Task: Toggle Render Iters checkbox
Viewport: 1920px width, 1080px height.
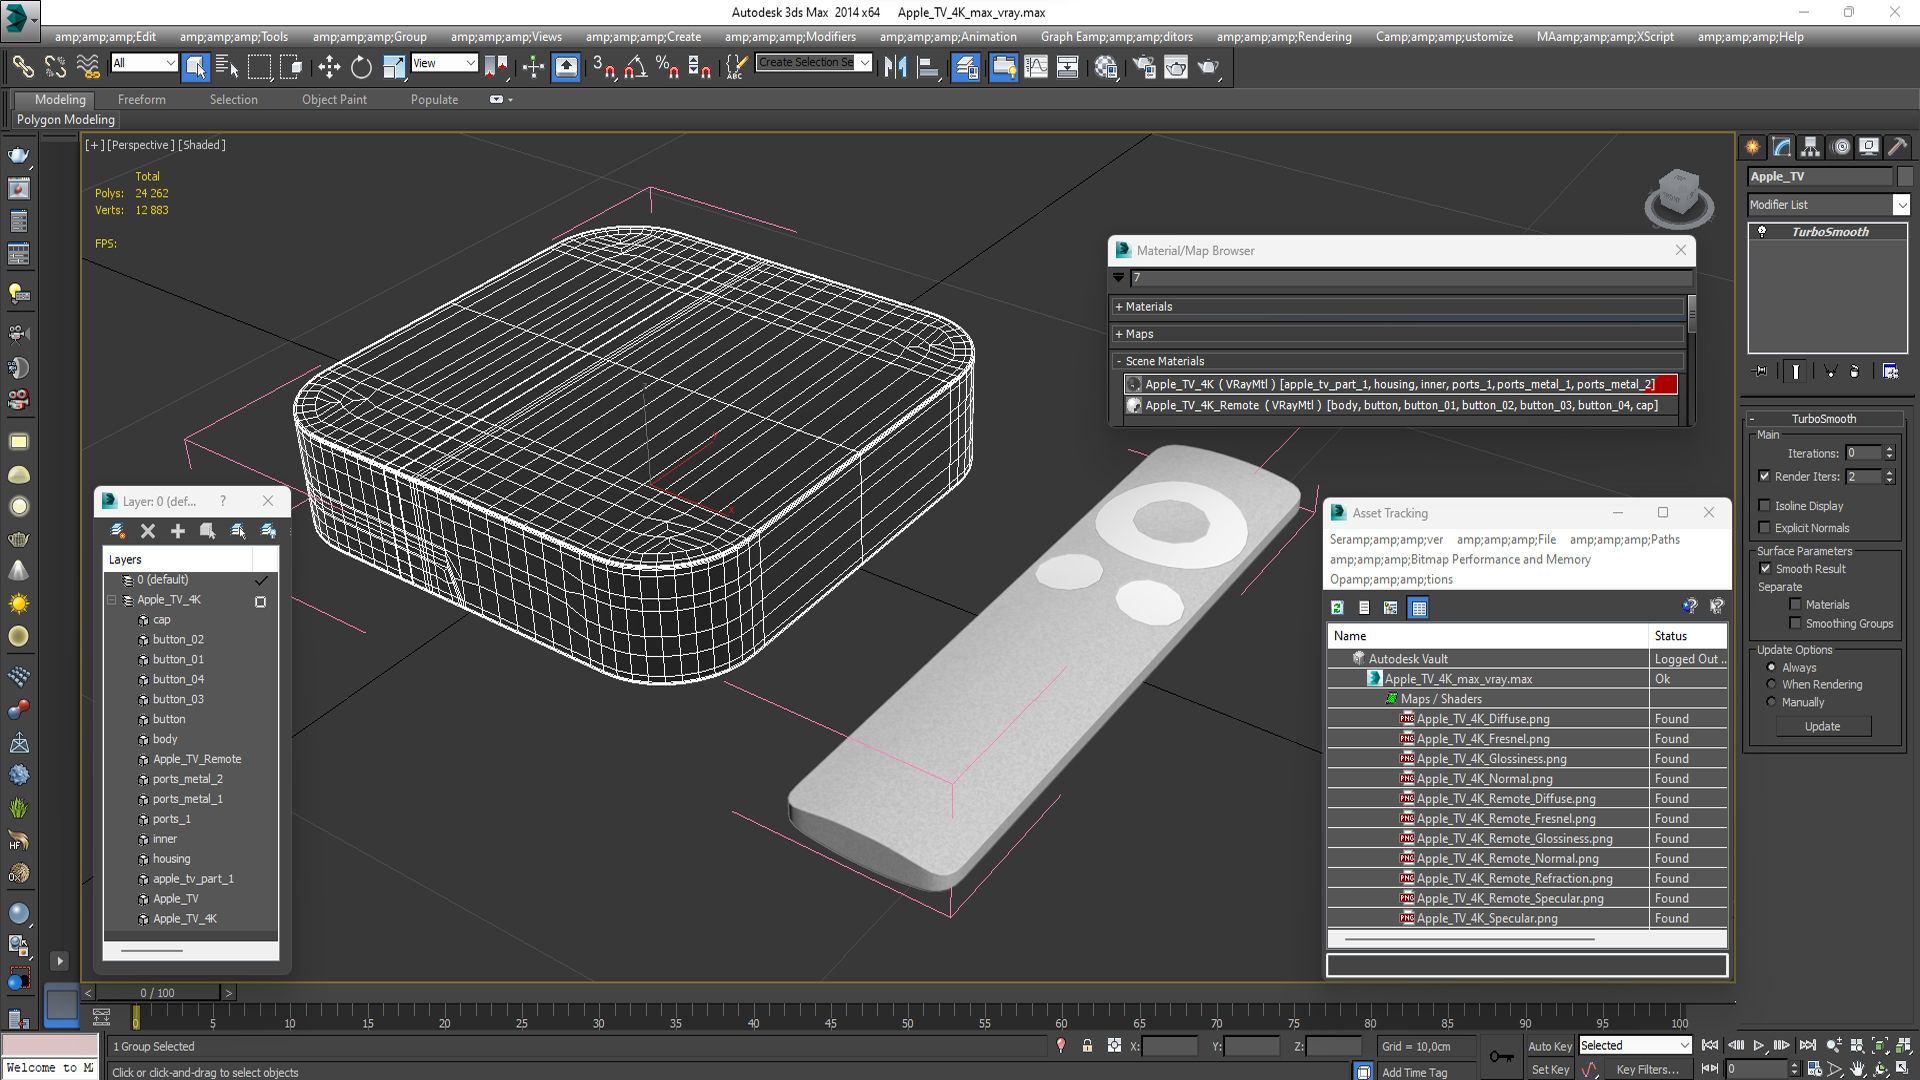Action: [x=1765, y=476]
